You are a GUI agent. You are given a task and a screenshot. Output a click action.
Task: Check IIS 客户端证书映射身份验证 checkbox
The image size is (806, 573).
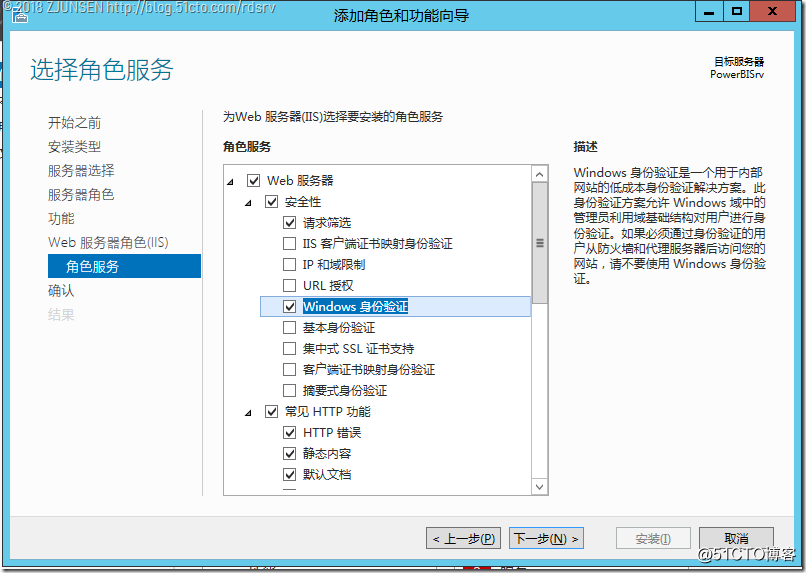(289, 244)
